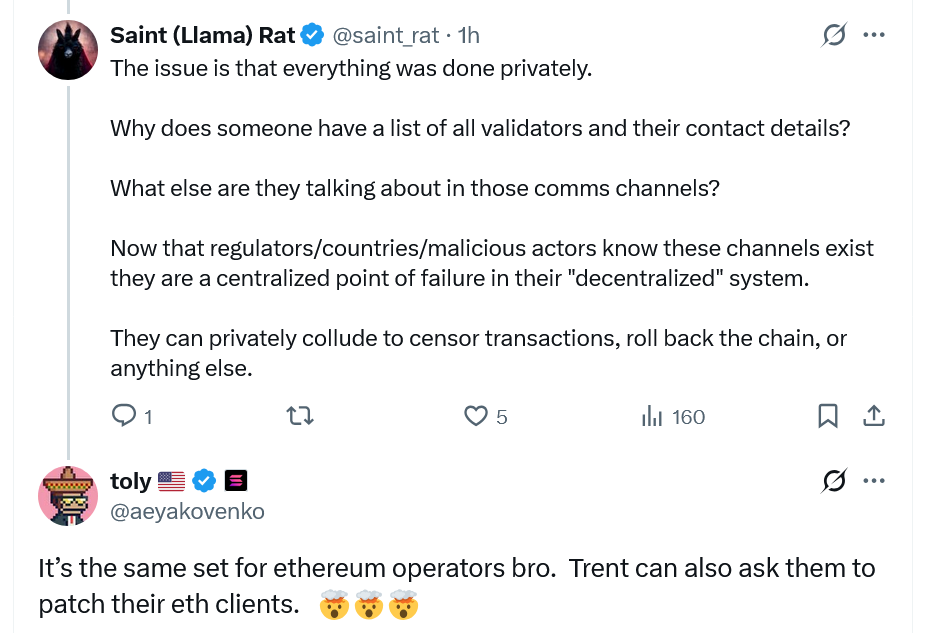Click Solana affiliation badge beside toly
This screenshot has width=927, height=633.
pyautogui.click(x=236, y=481)
